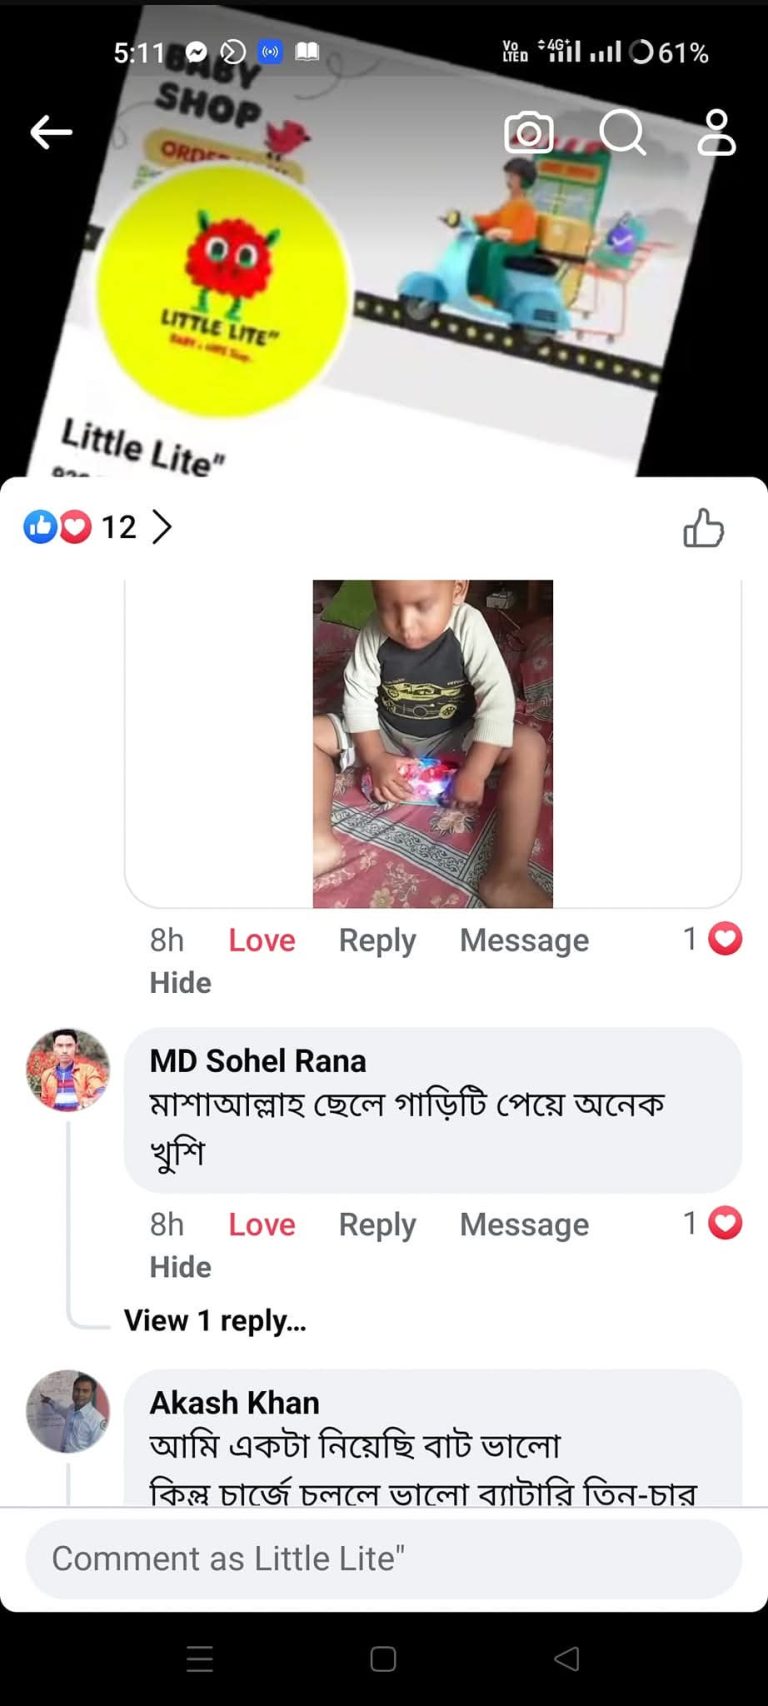Hide the baby photo comment
Viewport: 768px width, 1706px height.
point(180,983)
